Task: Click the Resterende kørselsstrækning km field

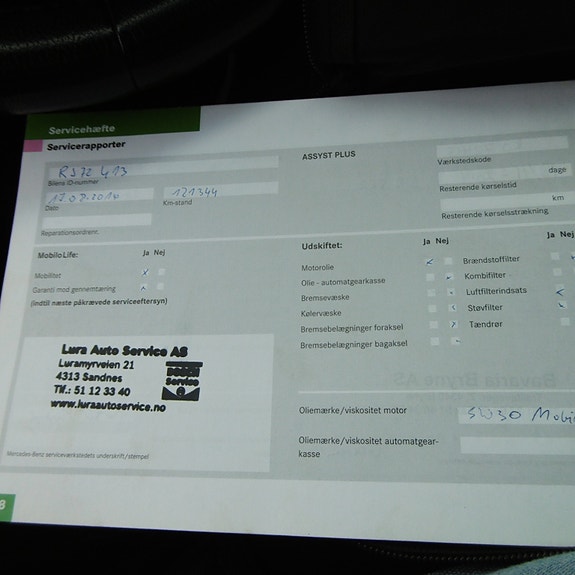Action: click(x=508, y=202)
